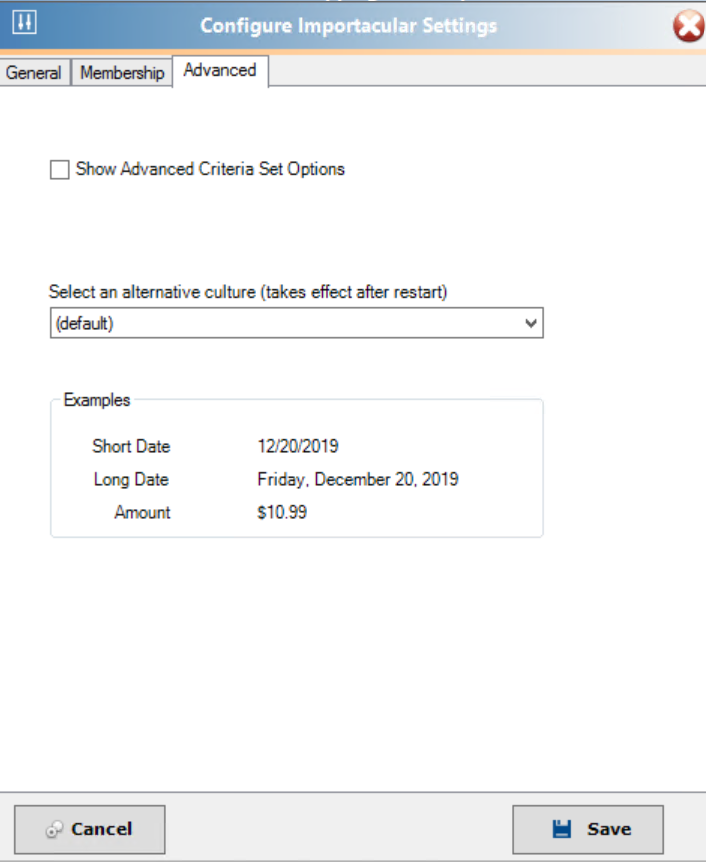Open the Membership tab
The height and width of the screenshot is (865, 706).
(122, 73)
